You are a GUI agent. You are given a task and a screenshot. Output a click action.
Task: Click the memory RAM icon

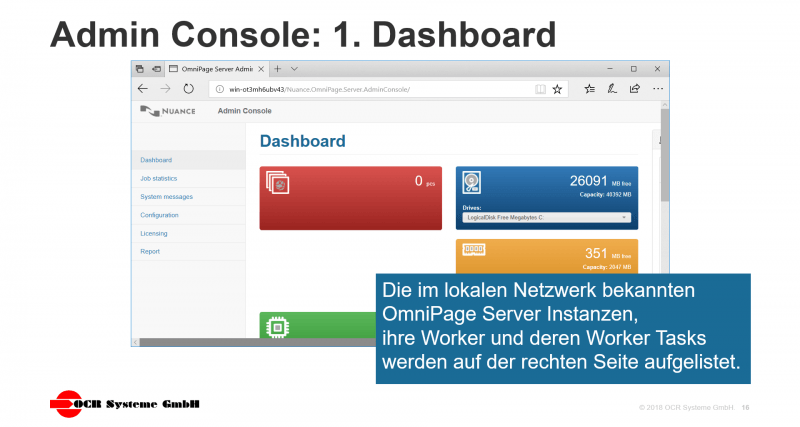click(473, 249)
